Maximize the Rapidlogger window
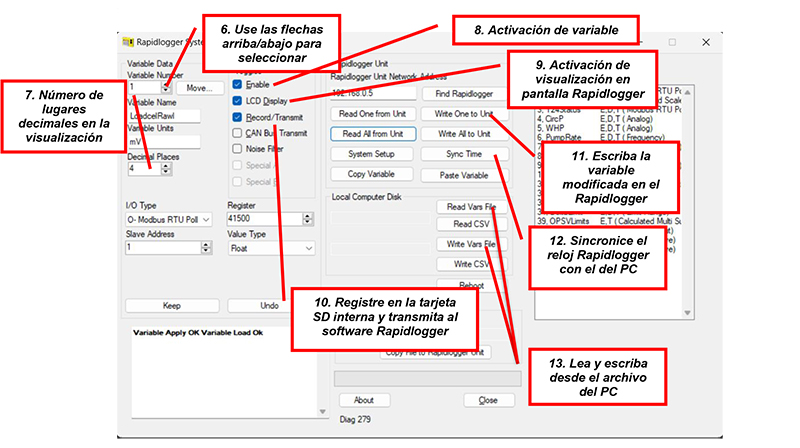Screen dimensions: 800x448 (x=672, y=42)
